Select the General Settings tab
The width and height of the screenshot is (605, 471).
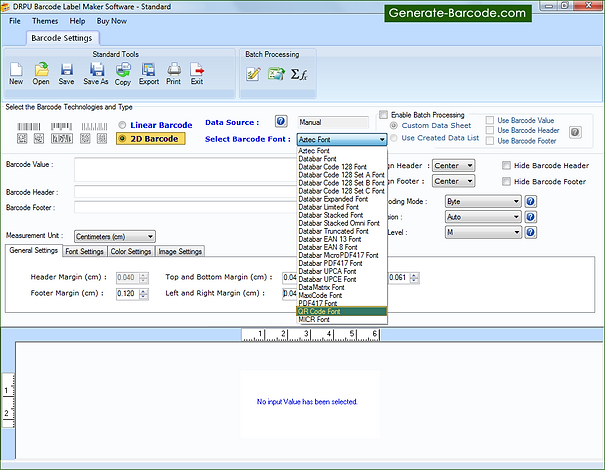(34, 250)
